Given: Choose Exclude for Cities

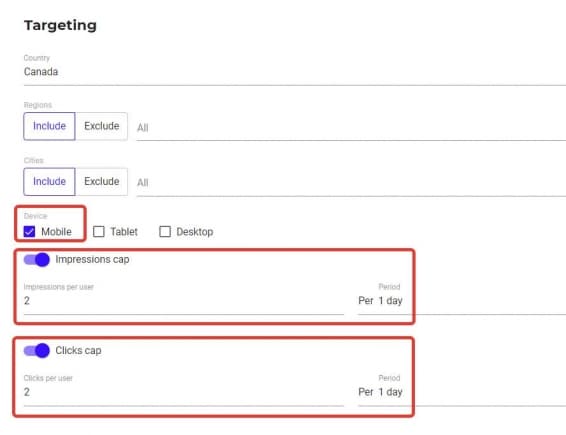Looking at the screenshot, I should (x=101, y=181).
